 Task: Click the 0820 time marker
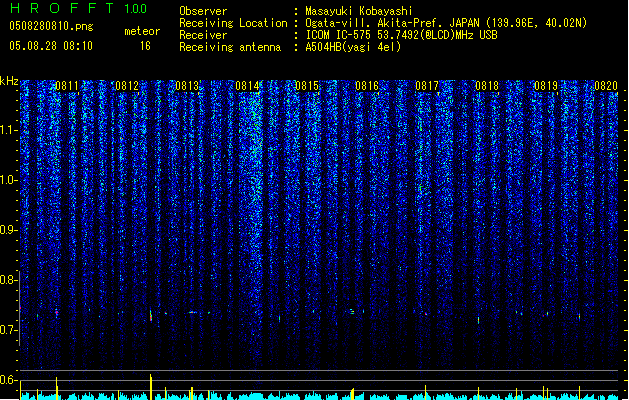point(606,86)
